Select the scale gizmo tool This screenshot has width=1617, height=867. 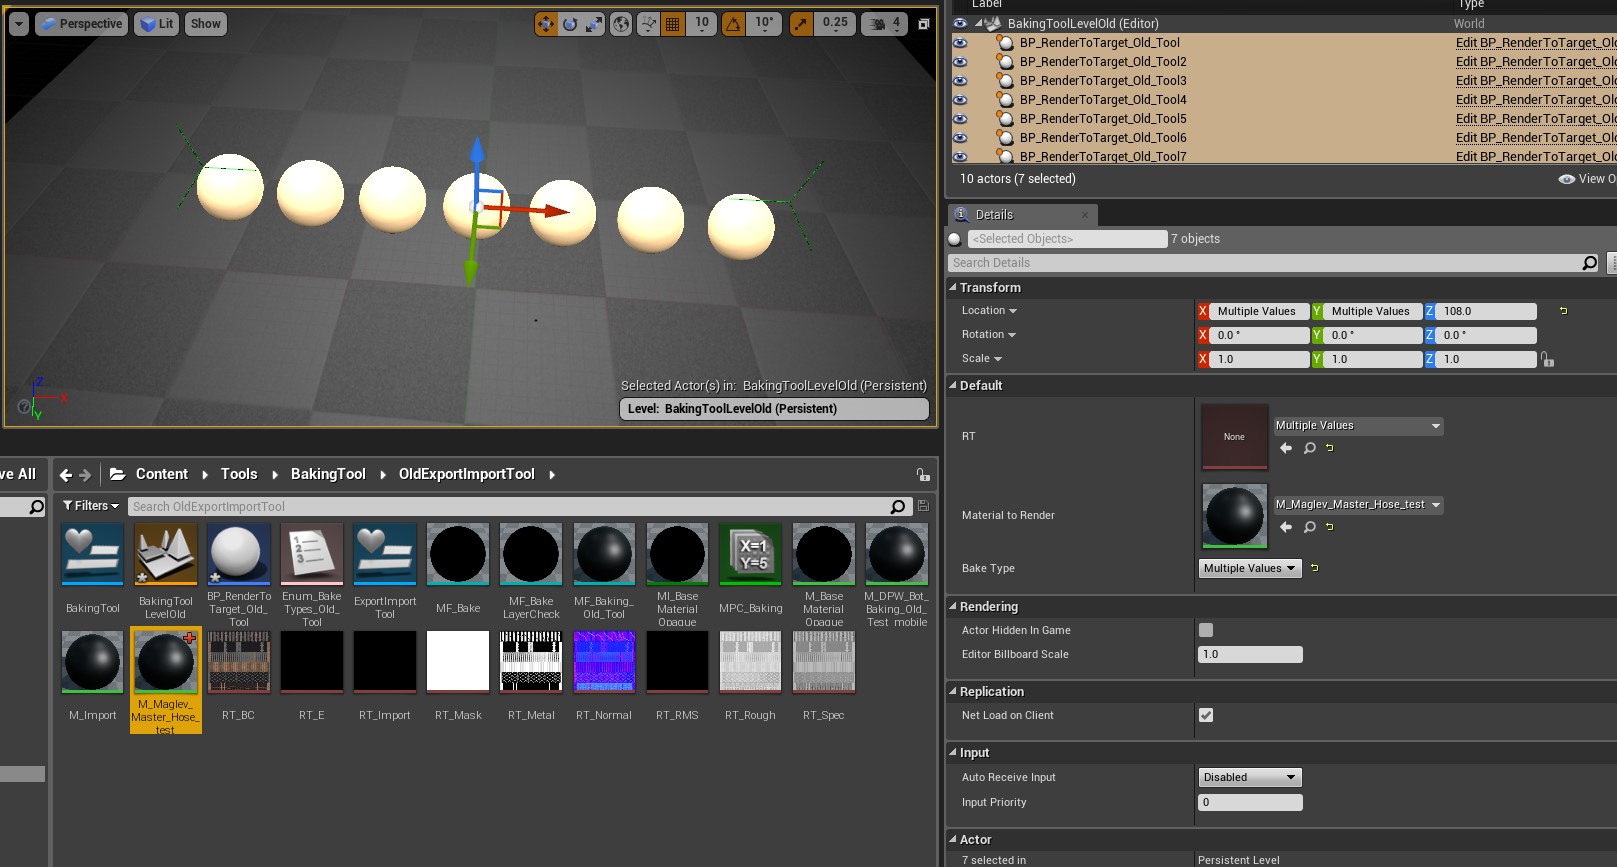[594, 24]
